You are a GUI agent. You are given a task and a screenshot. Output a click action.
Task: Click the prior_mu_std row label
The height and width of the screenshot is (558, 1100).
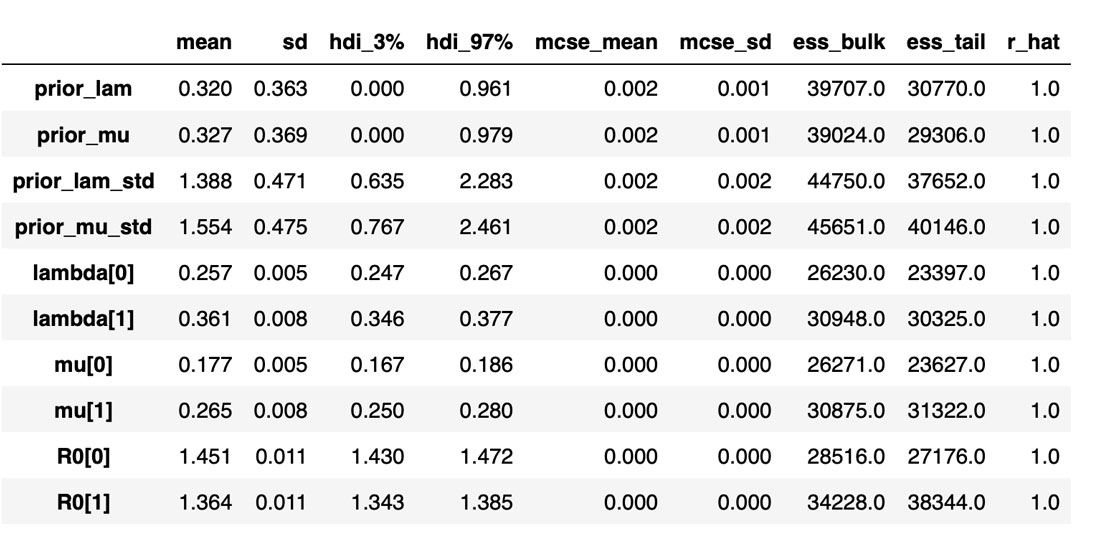point(82,227)
